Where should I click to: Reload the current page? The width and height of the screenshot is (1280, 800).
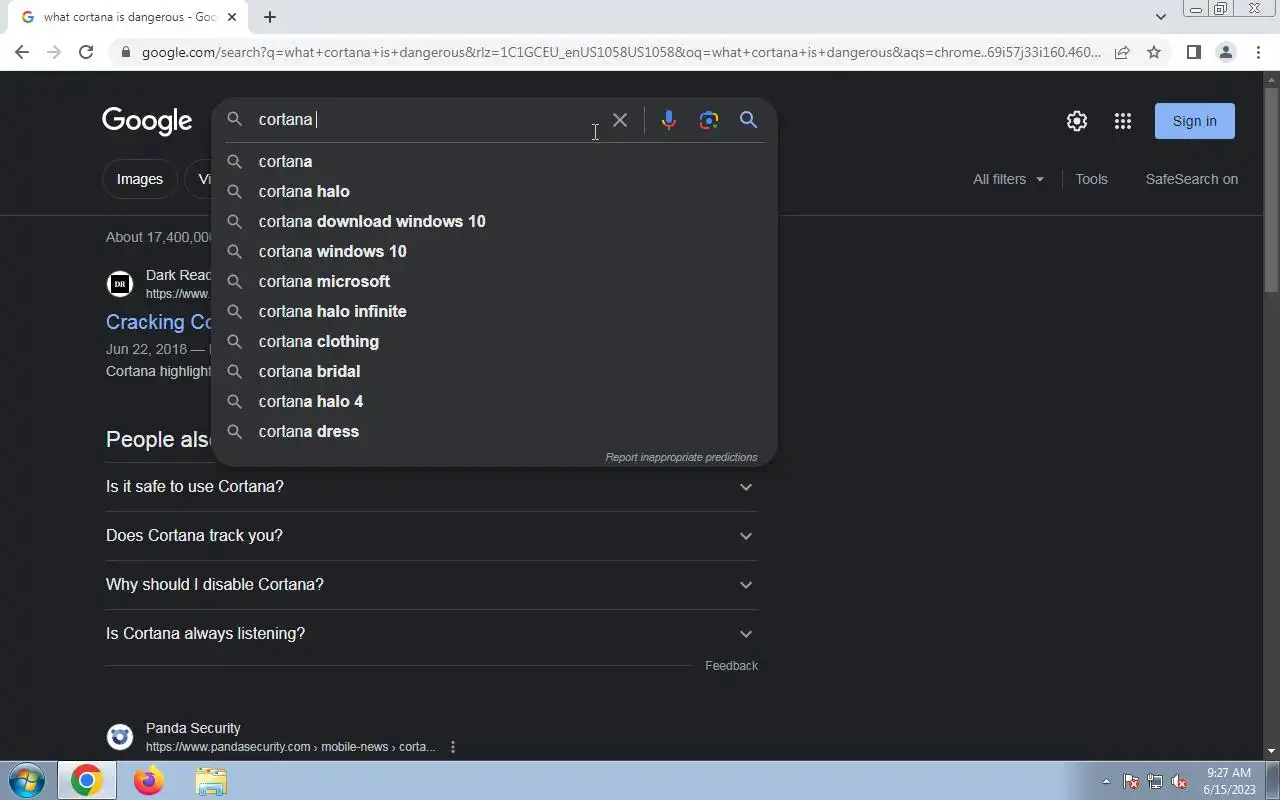pyautogui.click(x=86, y=52)
